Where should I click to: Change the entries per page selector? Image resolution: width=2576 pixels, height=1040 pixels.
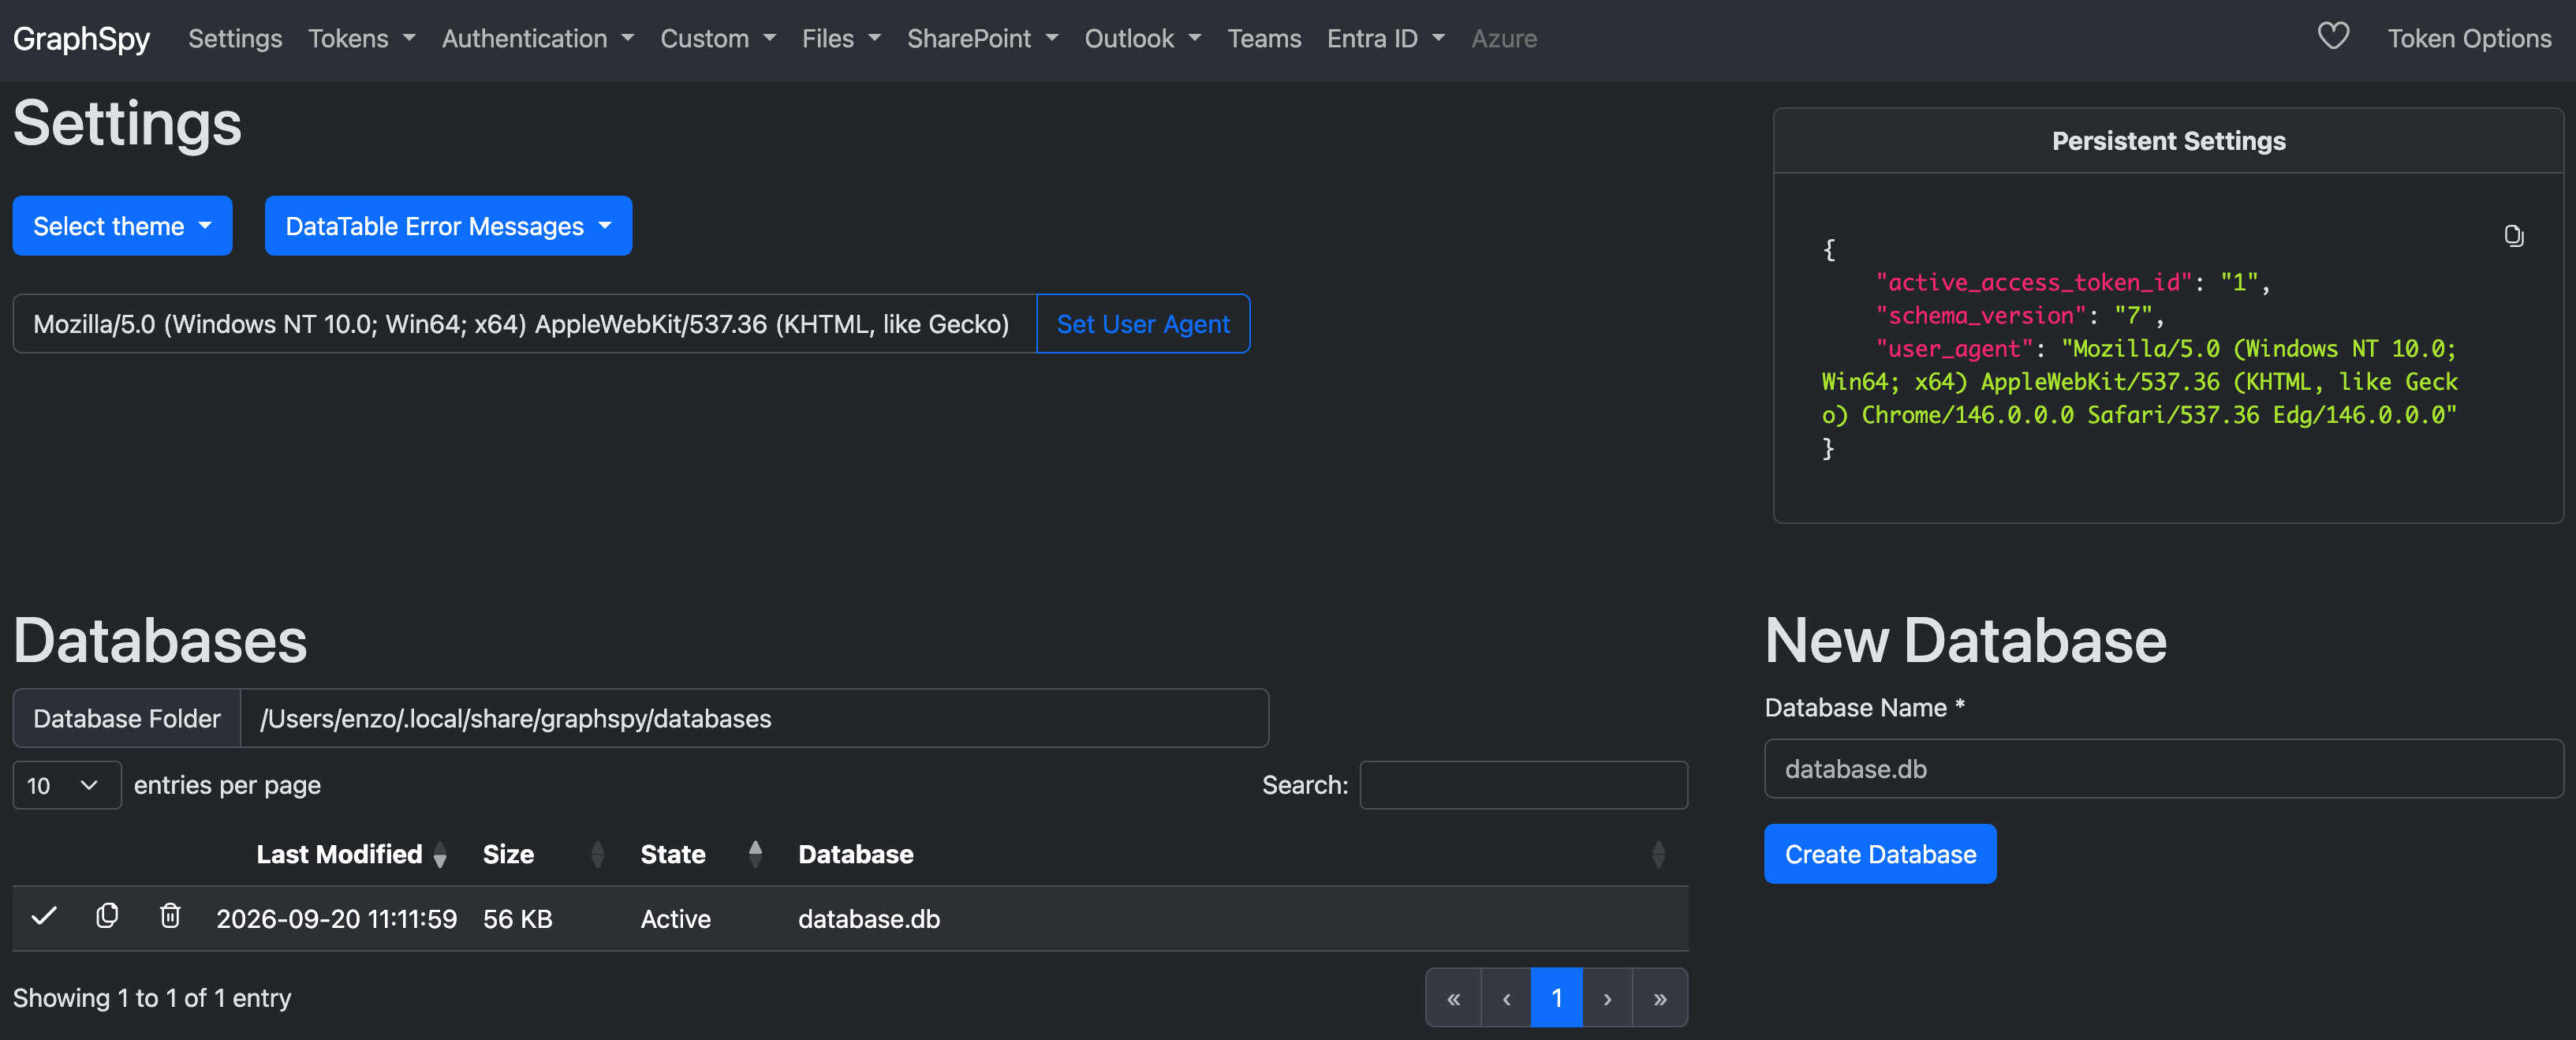pyautogui.click(x=66, y=785)
